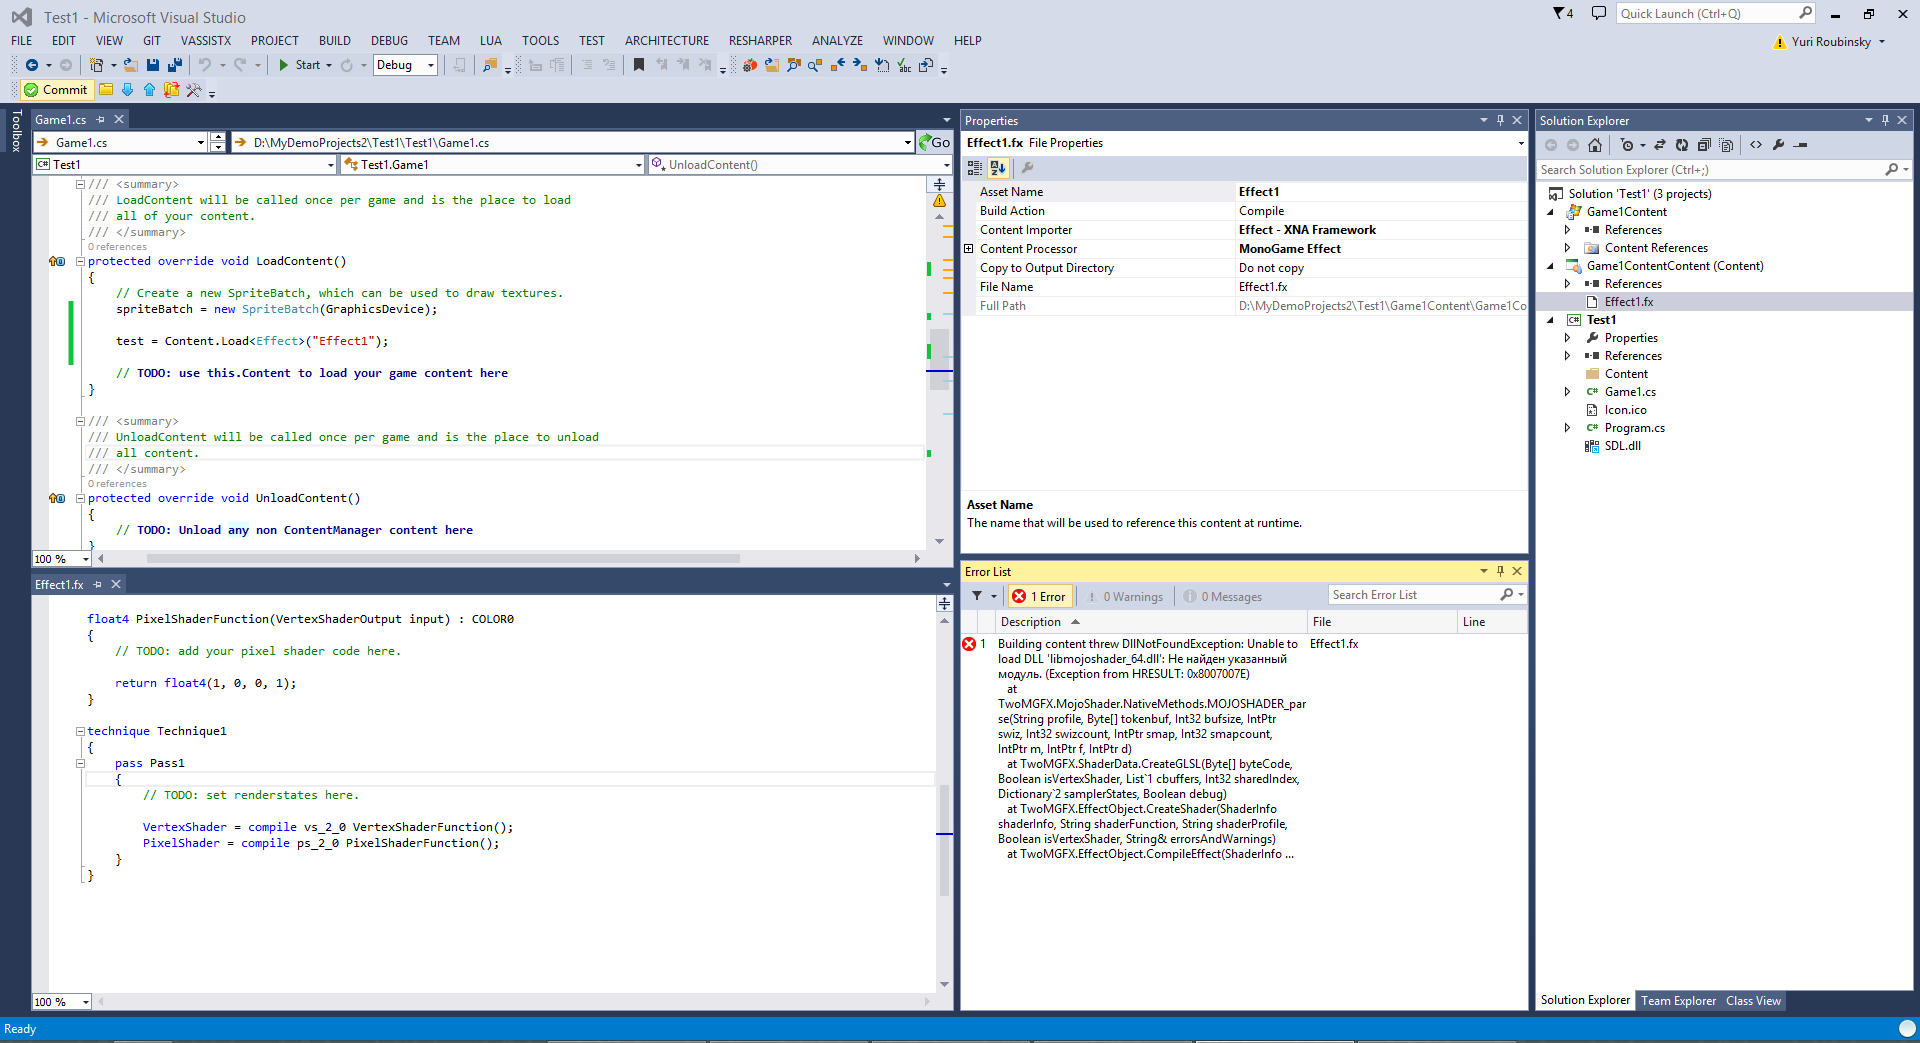1920x1043 pixels.
Task: Select the Game1.cs editor tab
Action: (x=61, y=120)
